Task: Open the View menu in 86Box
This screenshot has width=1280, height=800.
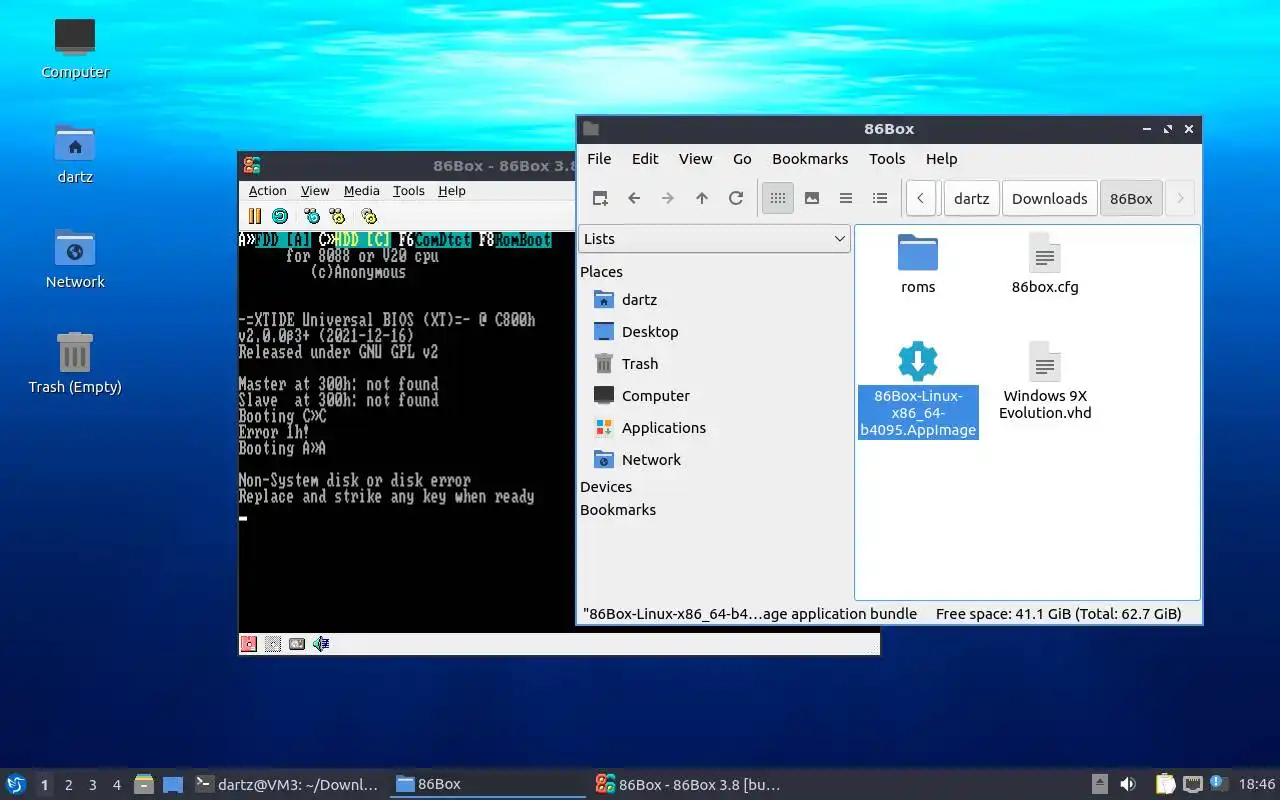Action: click(315, 191)
